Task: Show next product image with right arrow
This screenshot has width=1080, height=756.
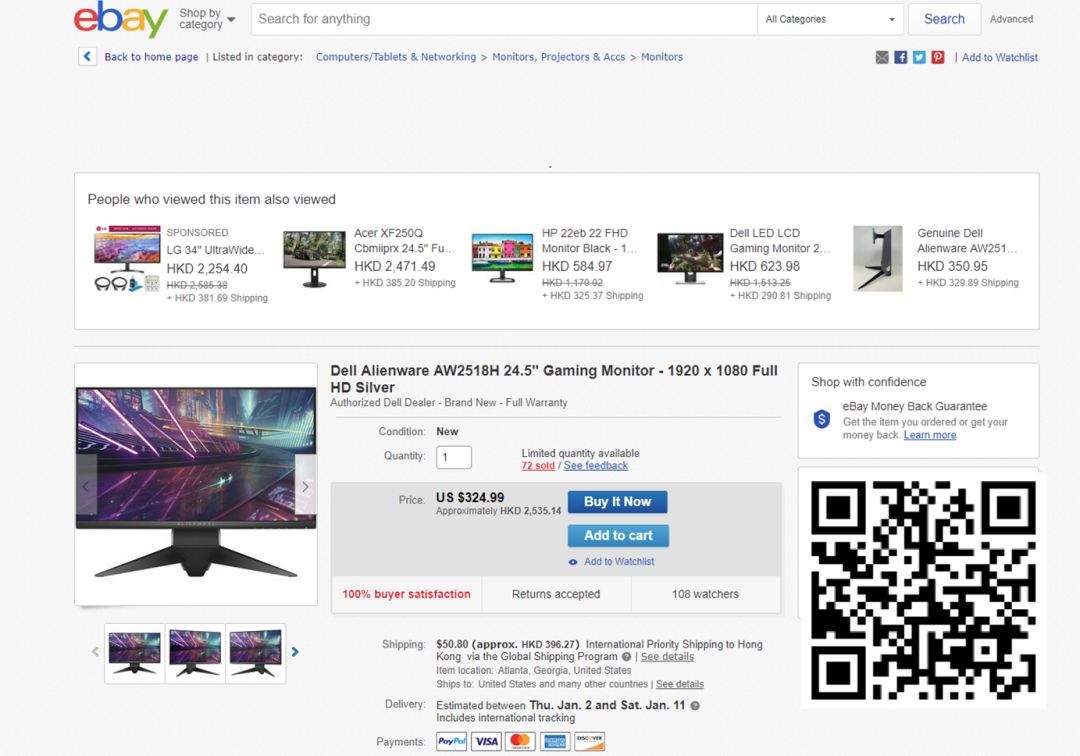Action: (305, 487)
